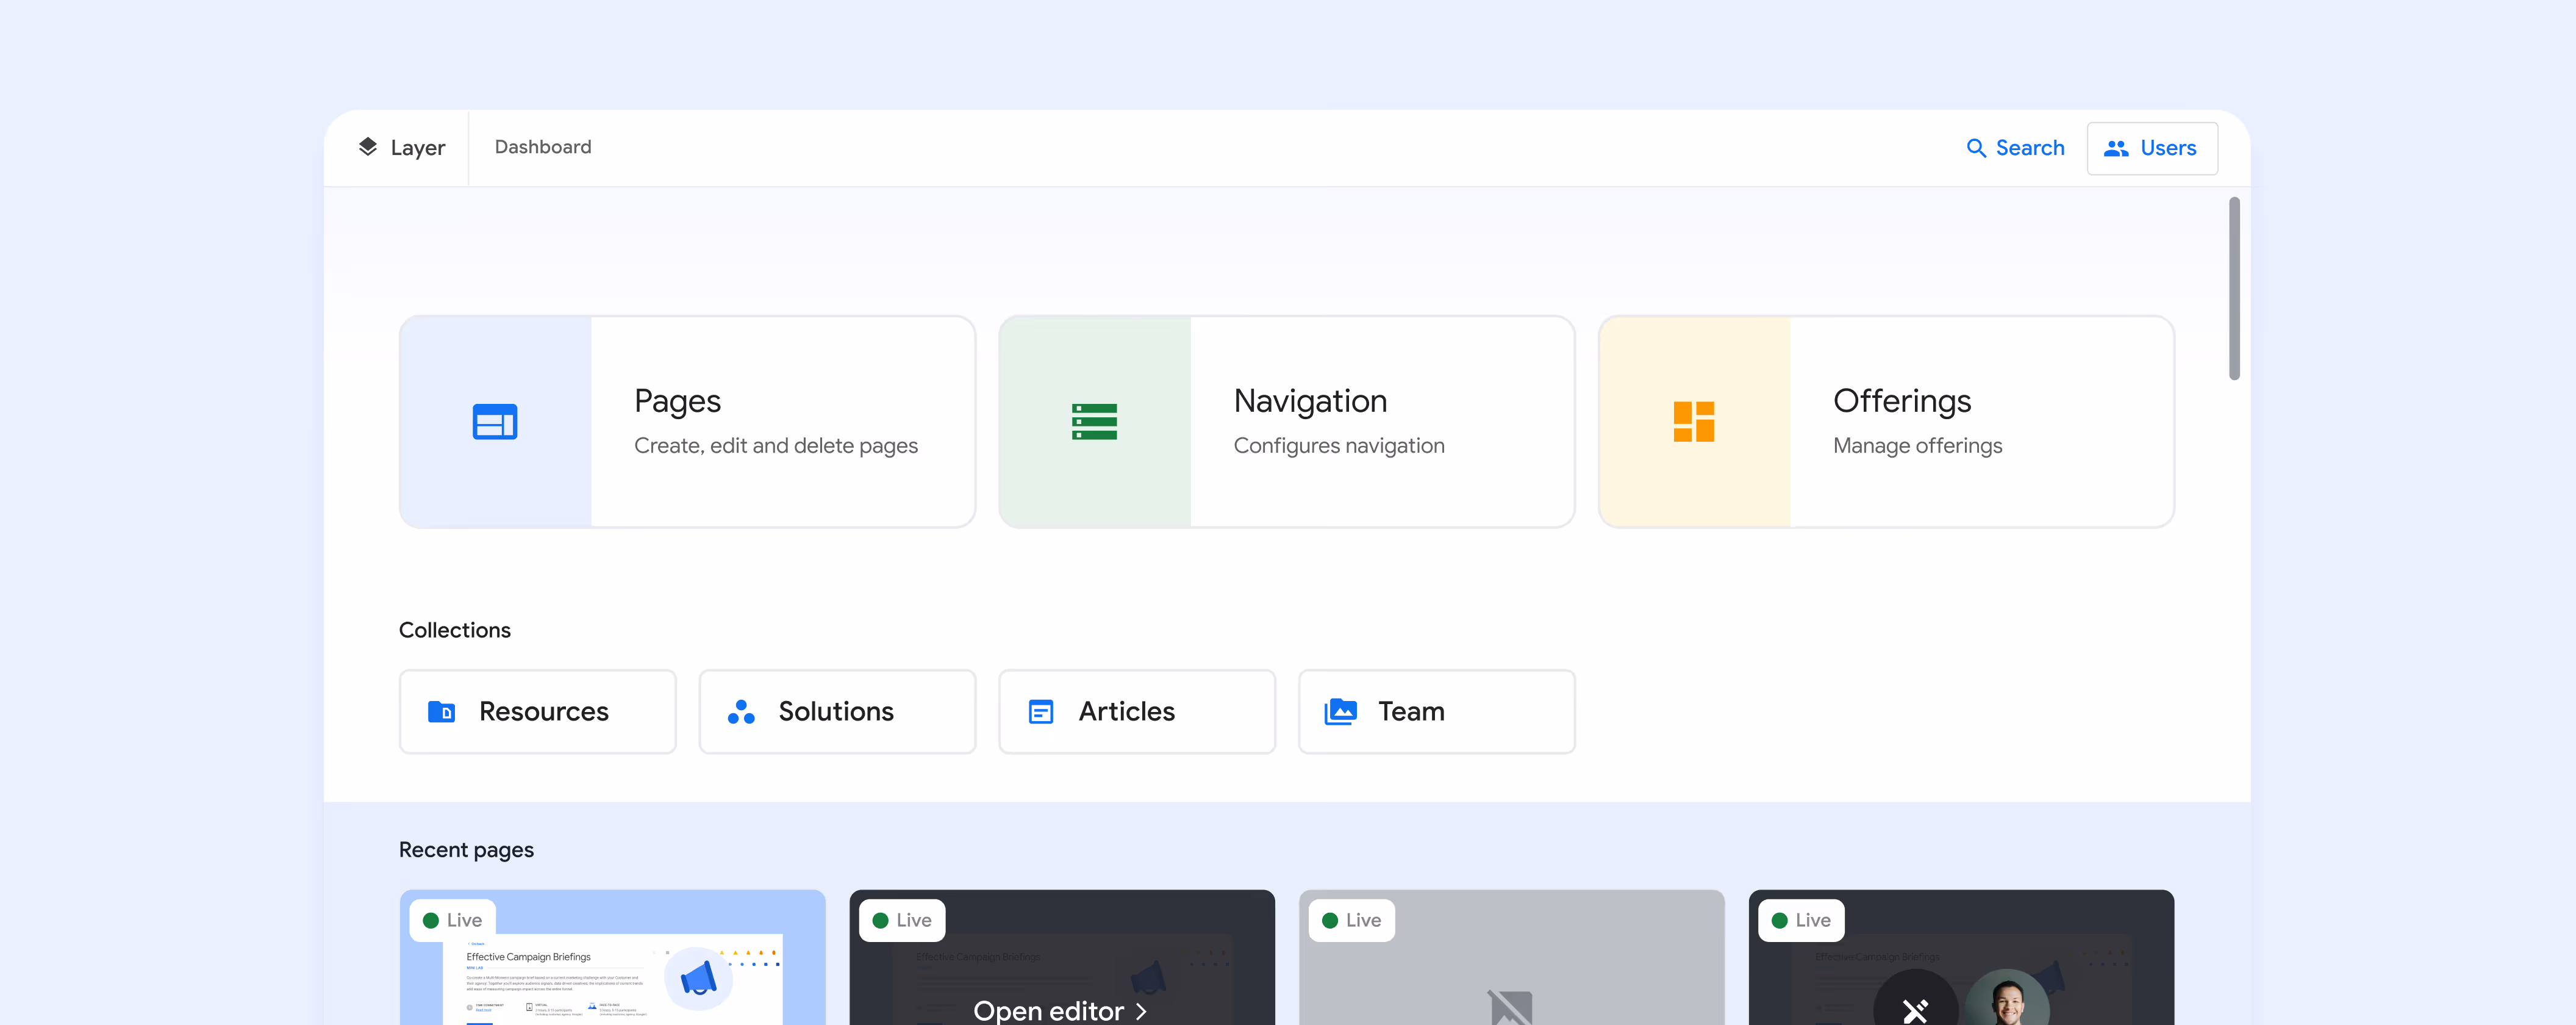The height and width of the screenshot is (1025, 2576).
Task: Click the missing image placeholder thumbnail
Action: click(x=1510, y=1005)
